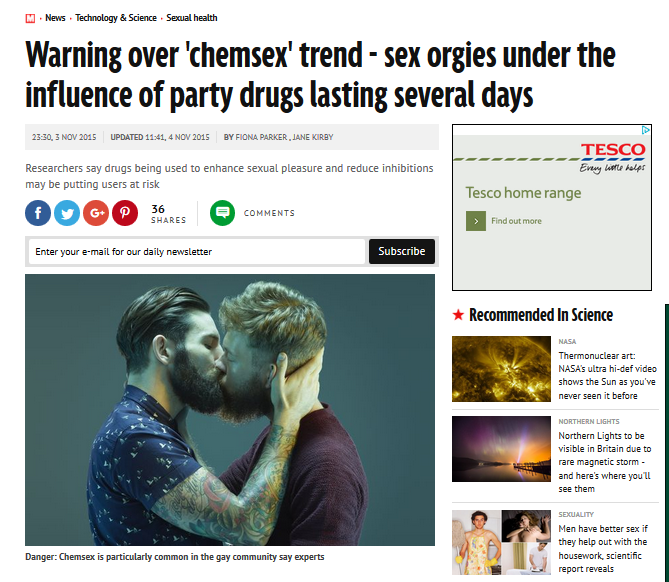Open the News breadcrumb link

pos(55,18)
